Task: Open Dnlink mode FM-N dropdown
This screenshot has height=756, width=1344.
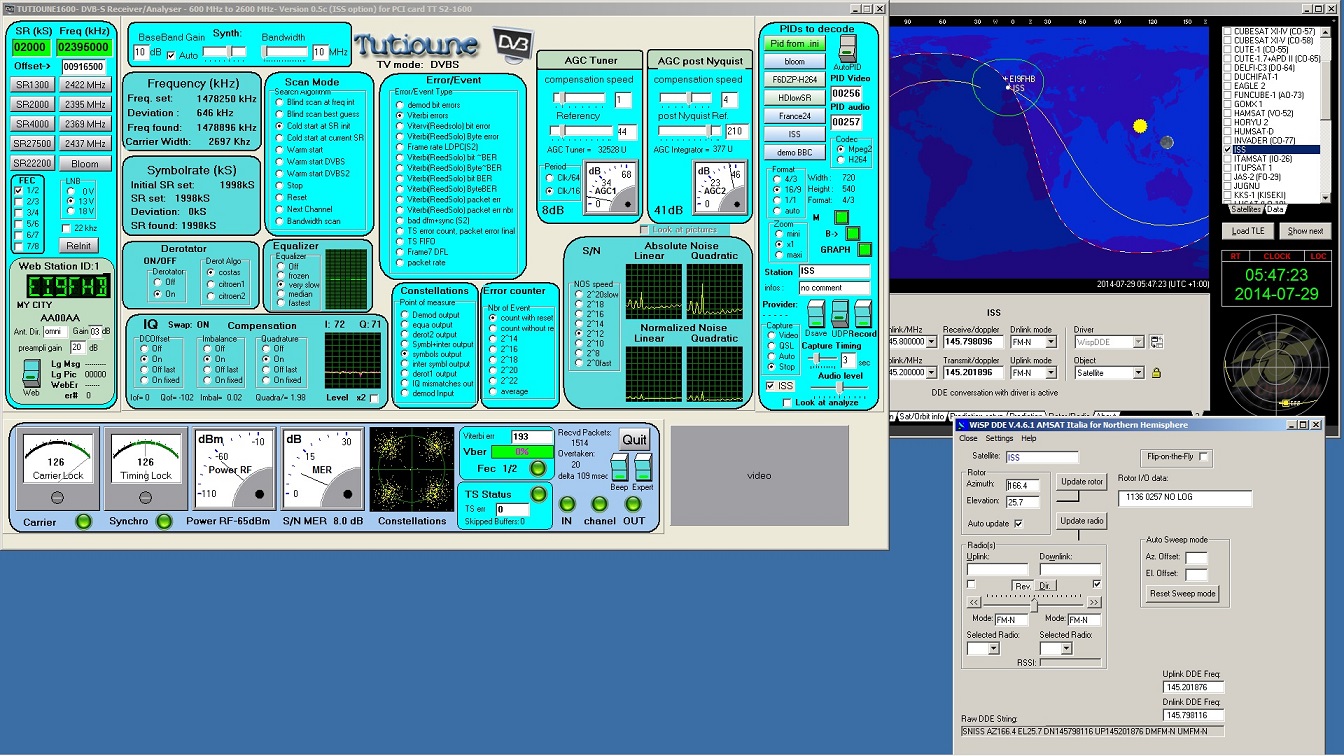Action: (1050, 342)
